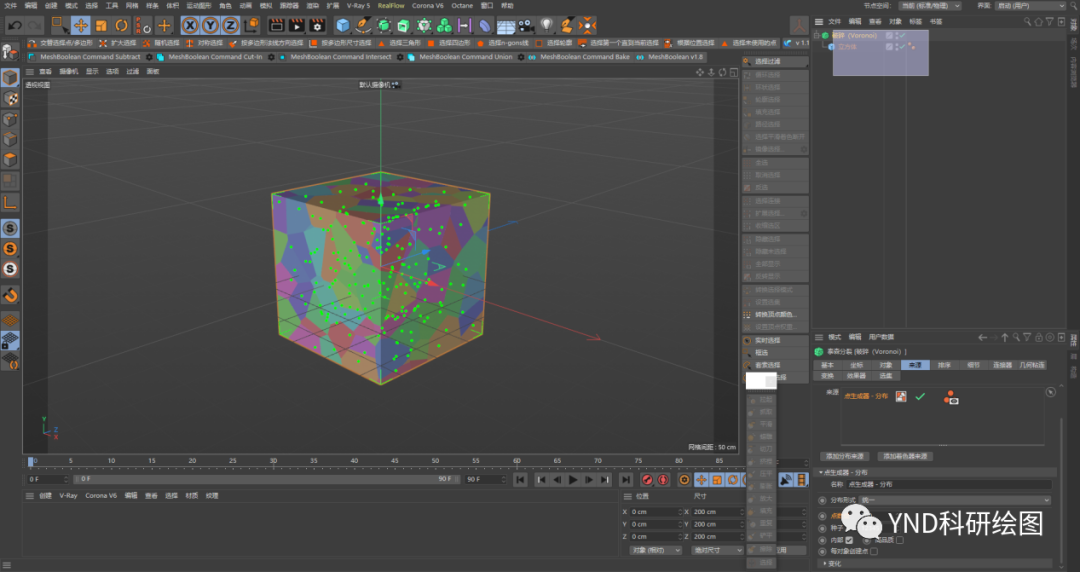This screenshot has width=1080, height=572.
Task: Click the play forward button
Action: tap(573, 480)
